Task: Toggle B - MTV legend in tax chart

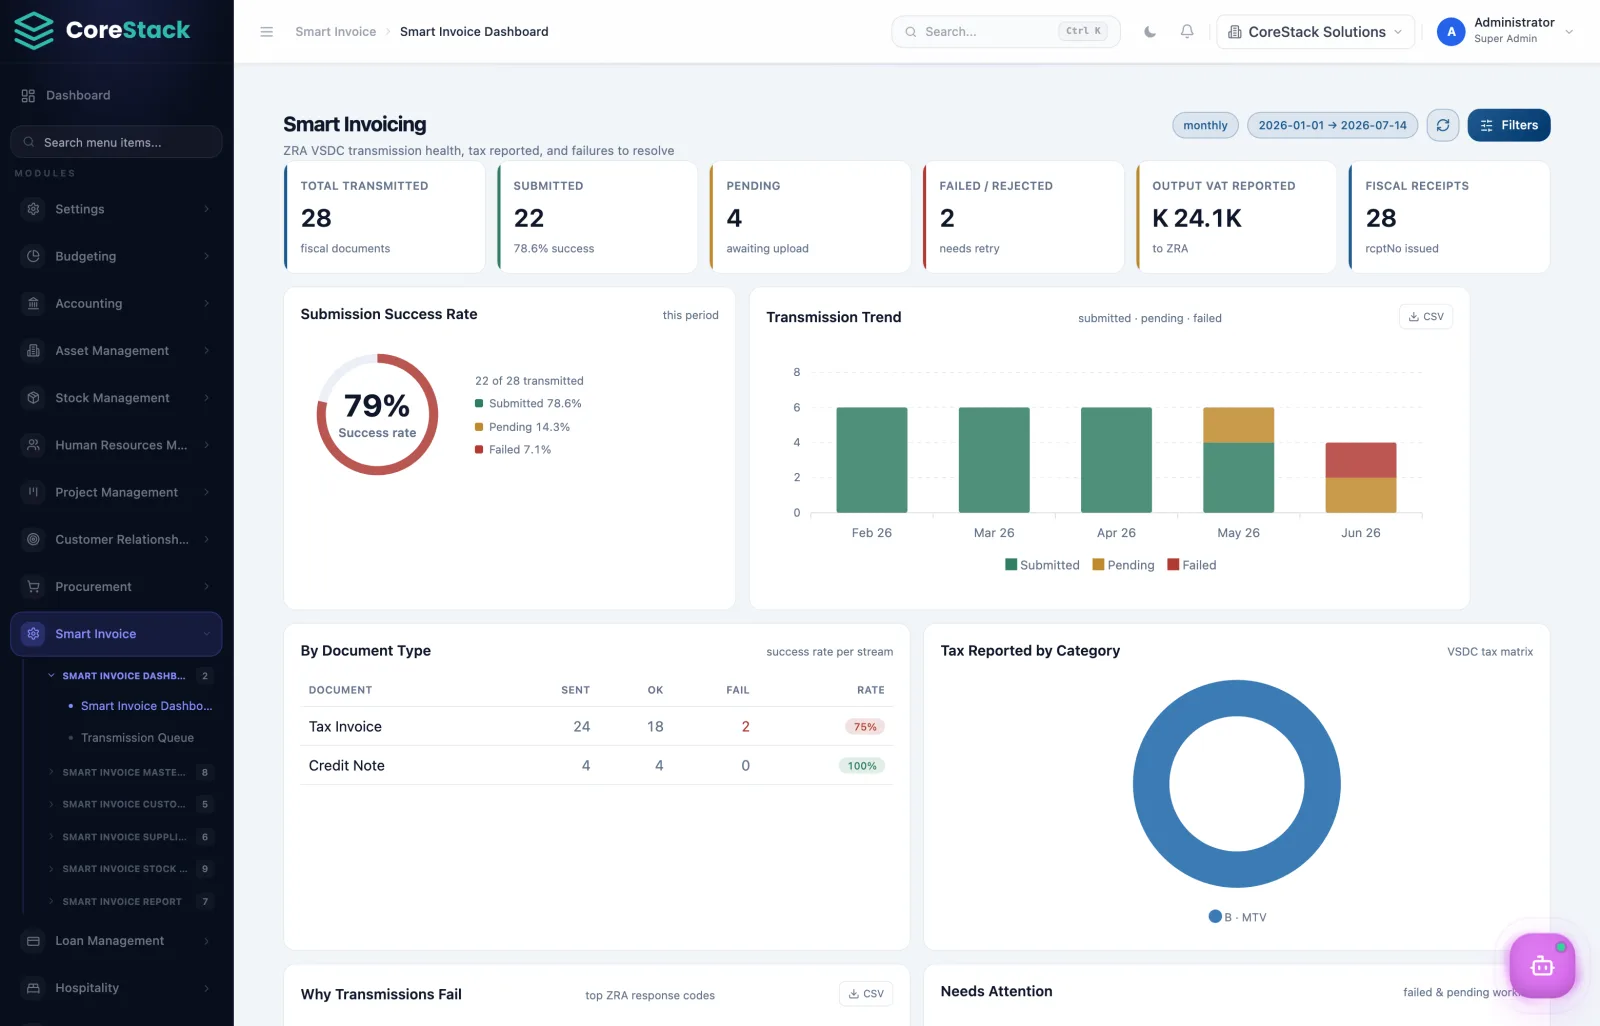Action: (1237, 917)
